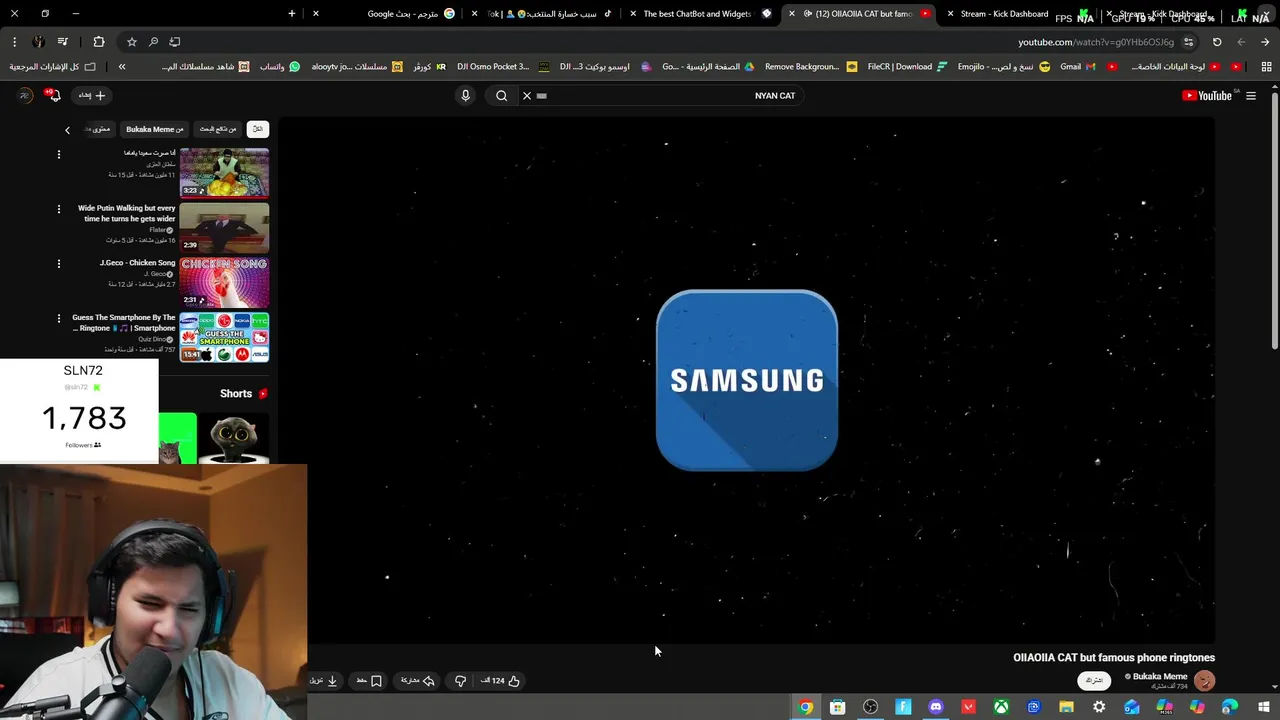
Task: Bookmark this page with the star icon
Action: 131,42
